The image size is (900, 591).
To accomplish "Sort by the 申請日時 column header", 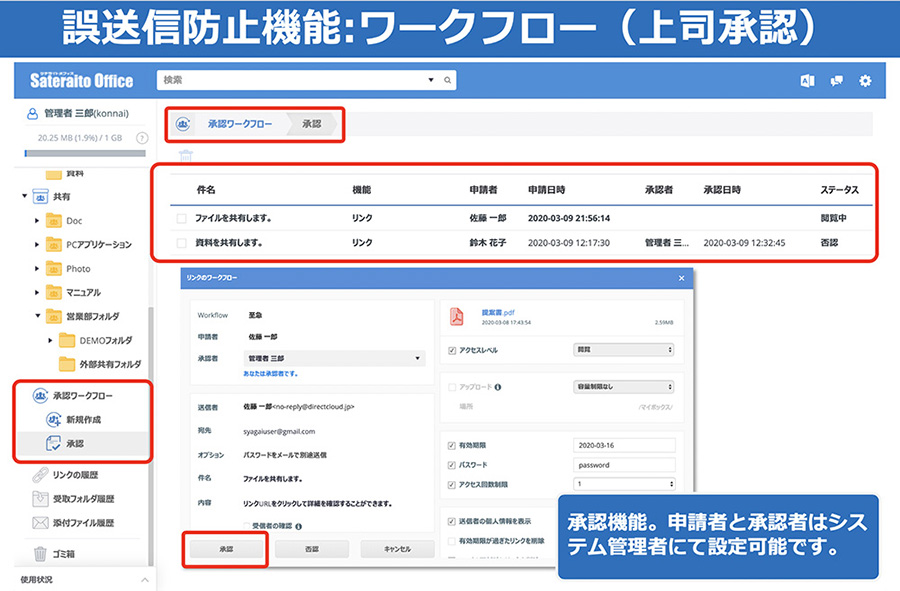I will click(546, 190).
